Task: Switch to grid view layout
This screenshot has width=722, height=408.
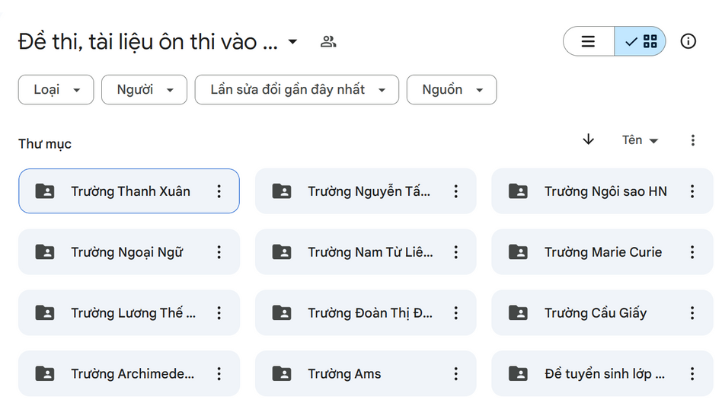Action: tap(640, 41)
